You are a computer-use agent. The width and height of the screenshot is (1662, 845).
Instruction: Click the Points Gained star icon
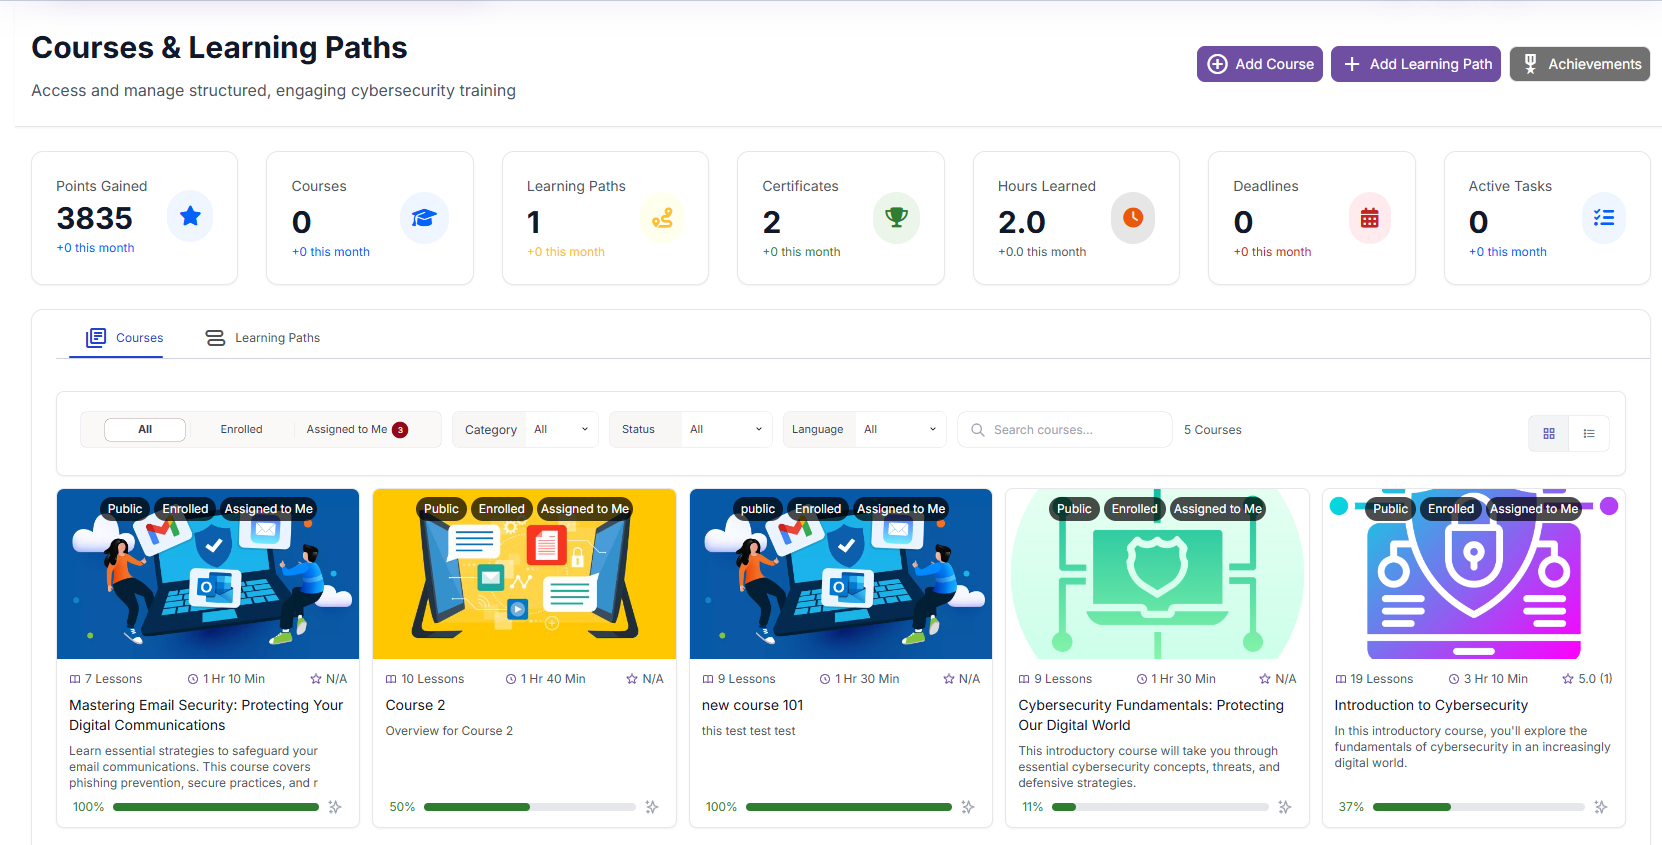click(x=190, y=216)
